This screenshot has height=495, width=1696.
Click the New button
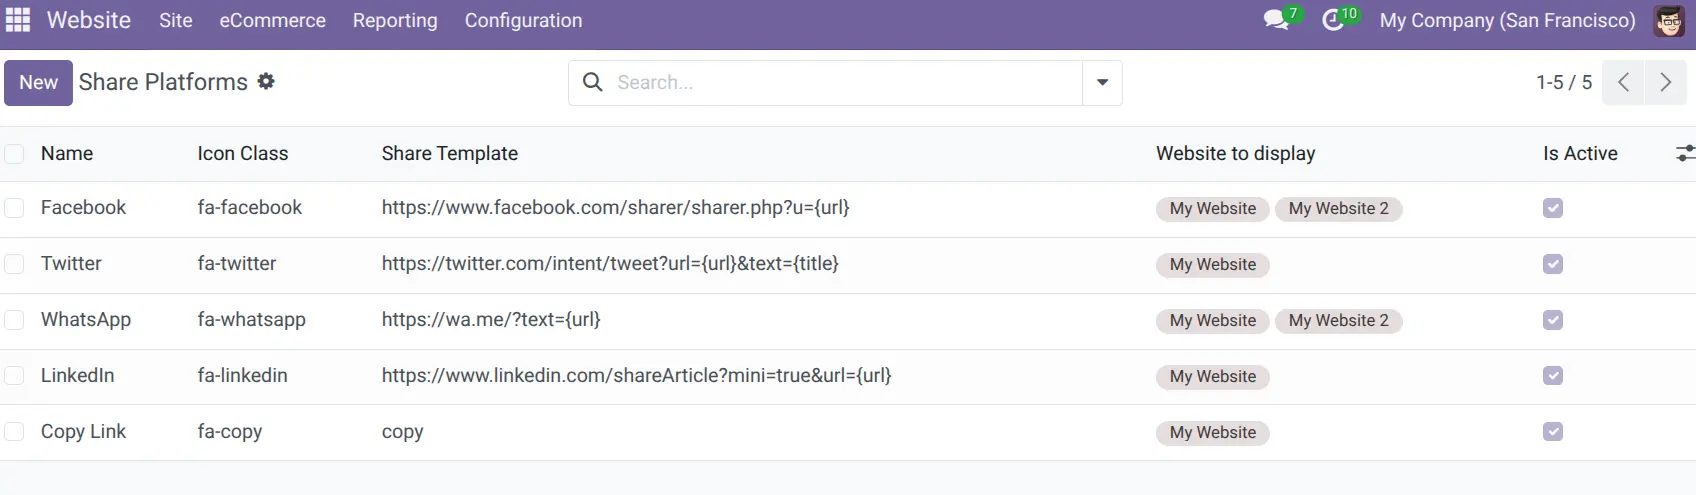38,82
